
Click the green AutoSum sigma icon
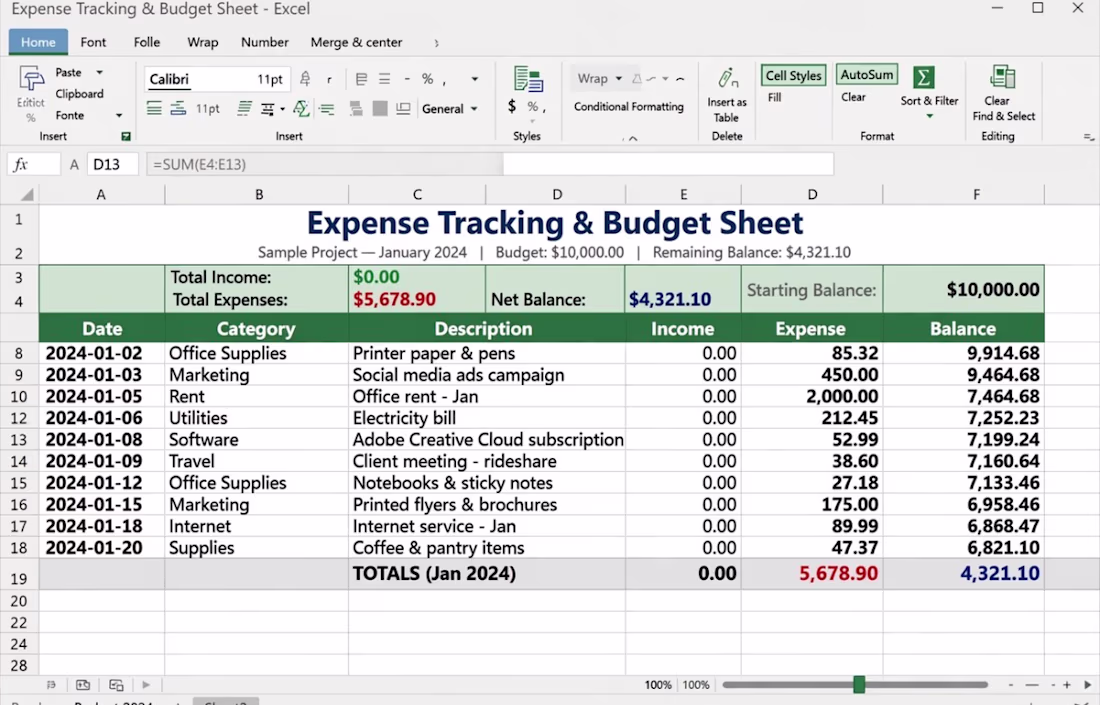click(x=923, y=77)
